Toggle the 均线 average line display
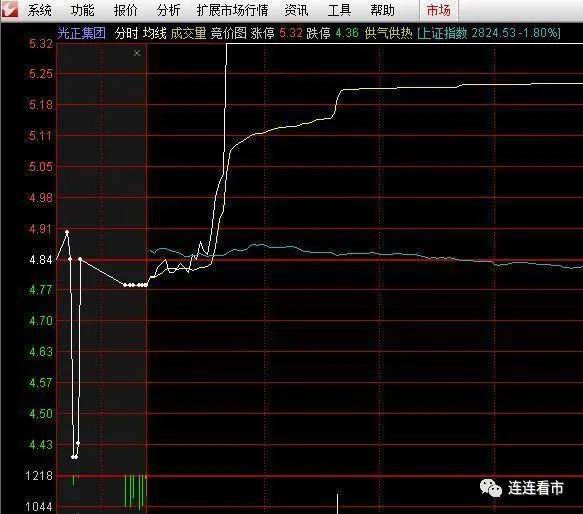583x514 pixels. pyautogui.click(x=155, y=33)
